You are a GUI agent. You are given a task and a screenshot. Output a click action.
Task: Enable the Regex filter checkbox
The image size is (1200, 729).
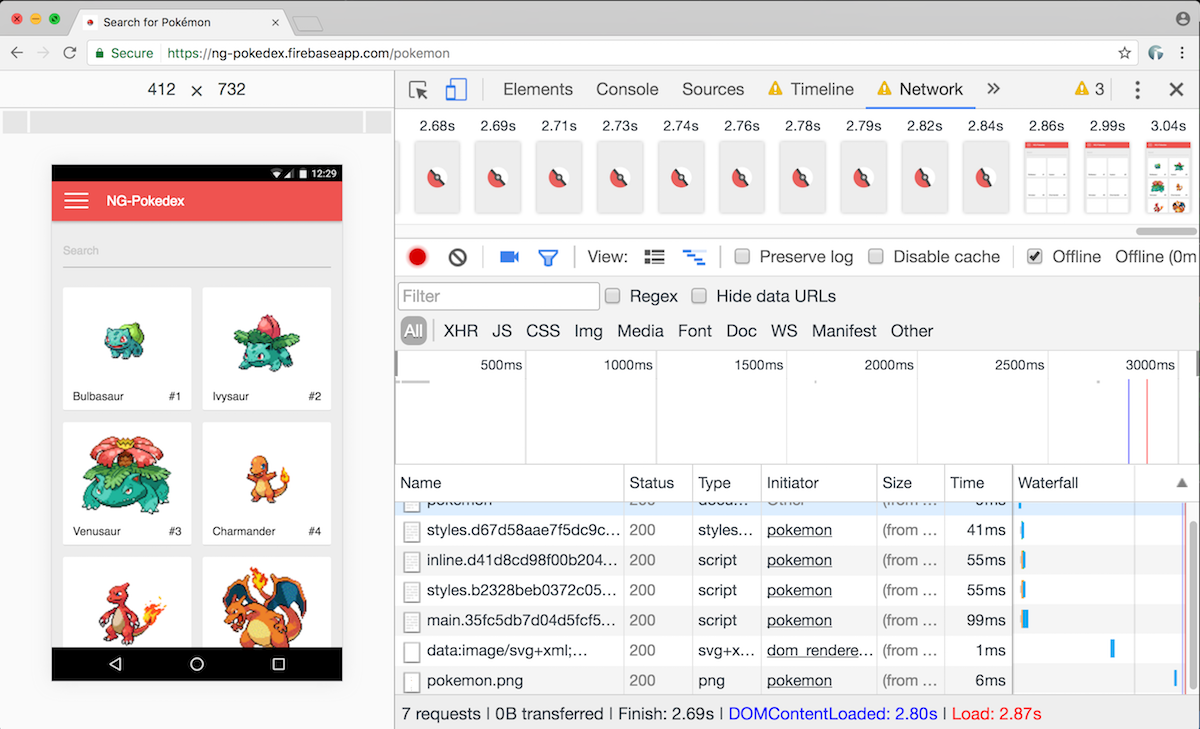pos(613,296)
